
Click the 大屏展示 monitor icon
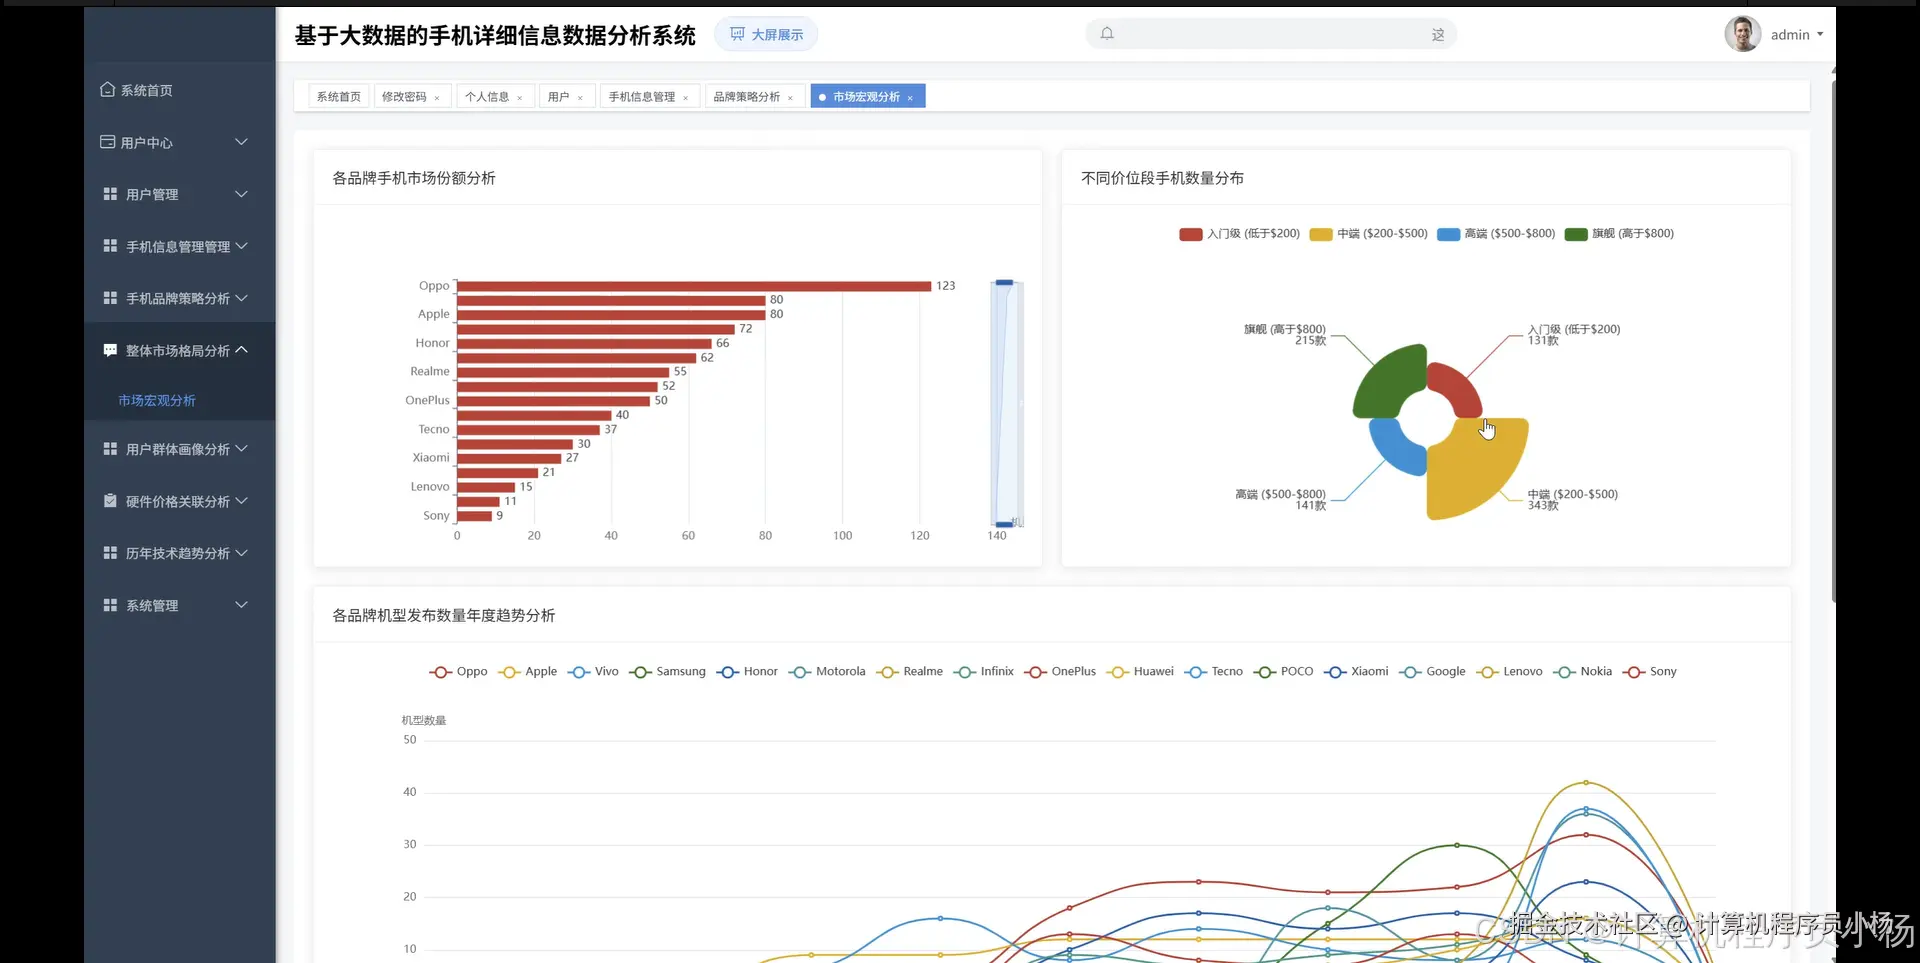pos(737,34)
